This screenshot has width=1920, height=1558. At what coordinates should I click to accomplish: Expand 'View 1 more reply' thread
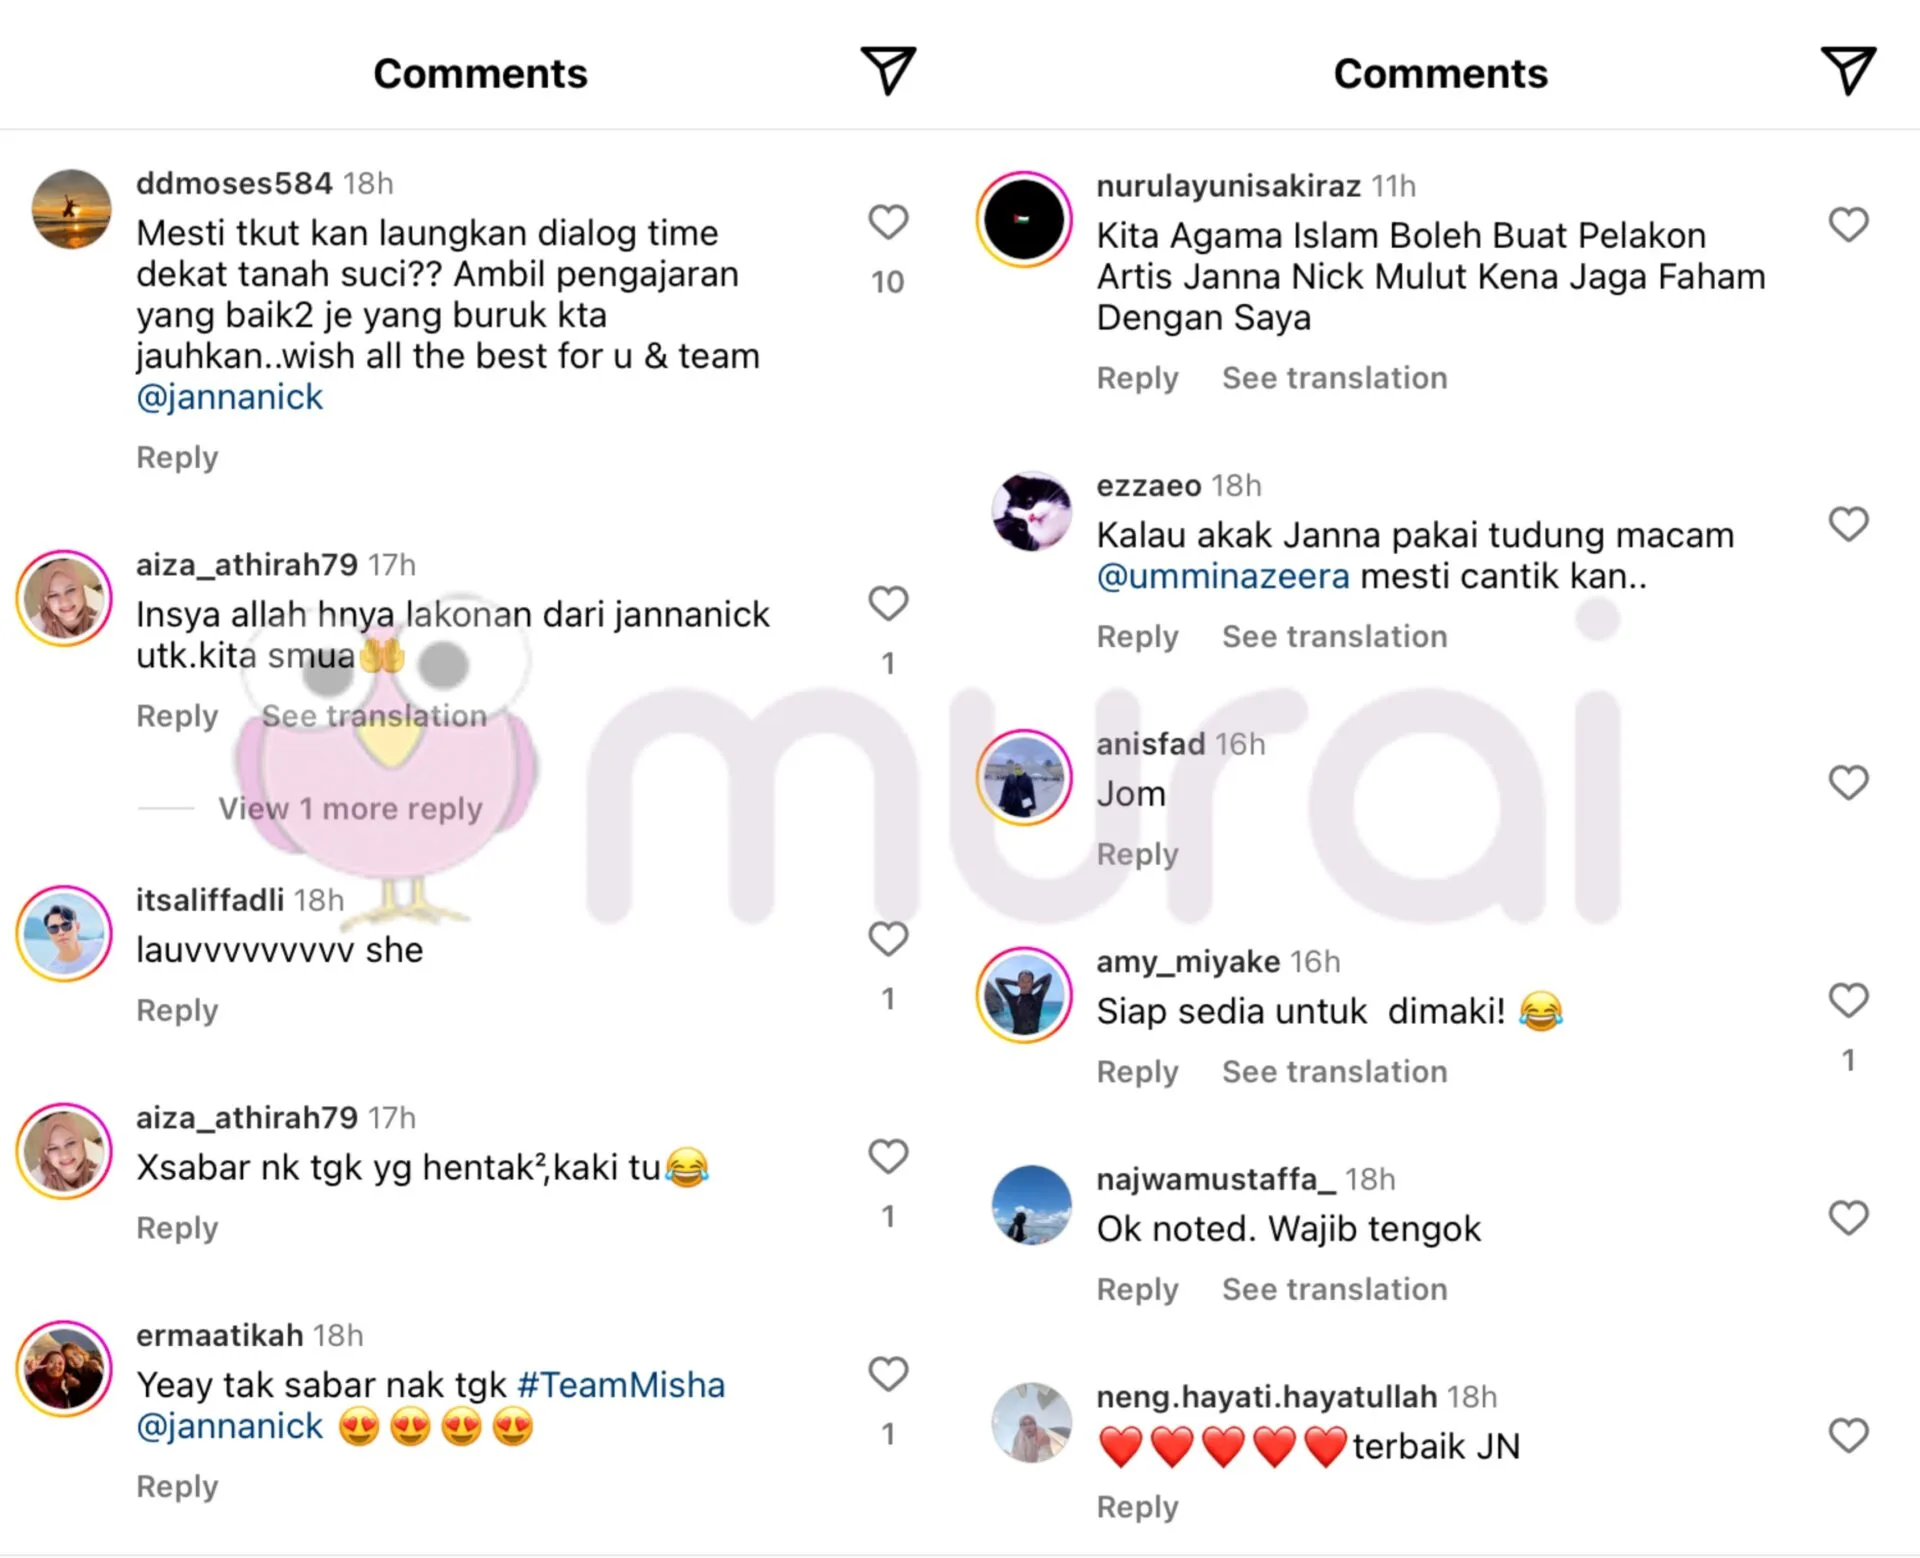click(350, 808)
